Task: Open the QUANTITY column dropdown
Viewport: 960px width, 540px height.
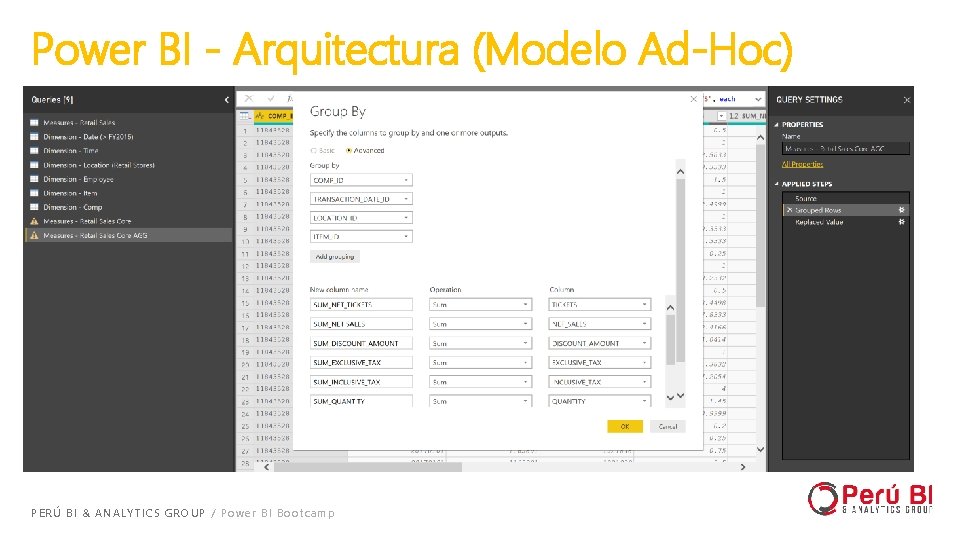Action: 599,401
